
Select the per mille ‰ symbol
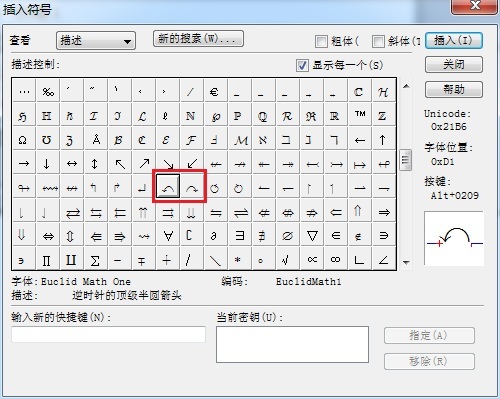[48, 91]
